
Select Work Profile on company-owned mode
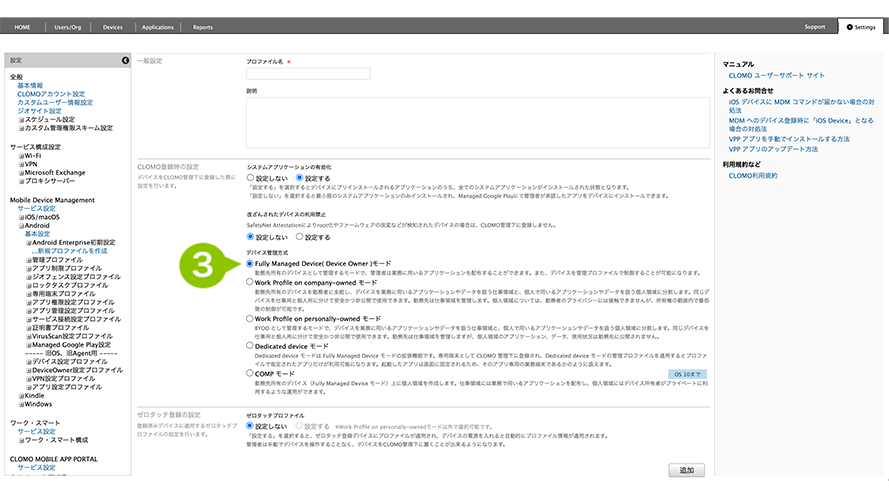click(x=249, y=282)
